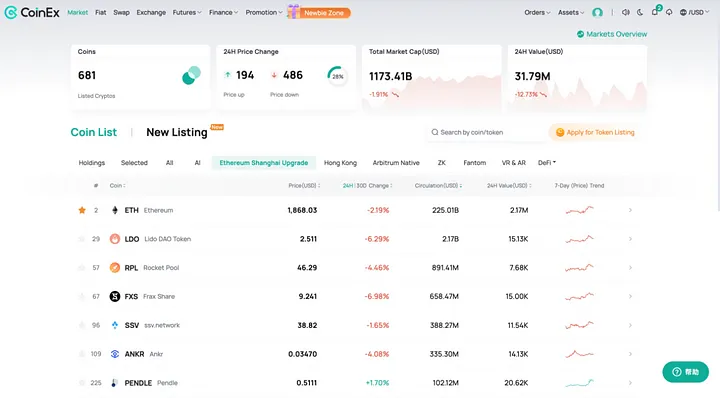This screenshot has height=398, width=720.
Task: Click the speaker announcements icon
Action: tap(625, 12)
